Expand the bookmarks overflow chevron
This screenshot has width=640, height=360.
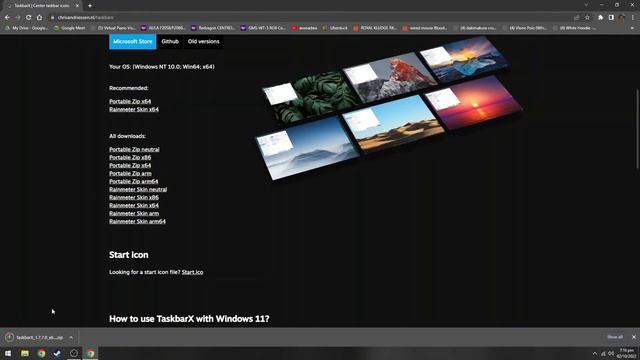632,28
